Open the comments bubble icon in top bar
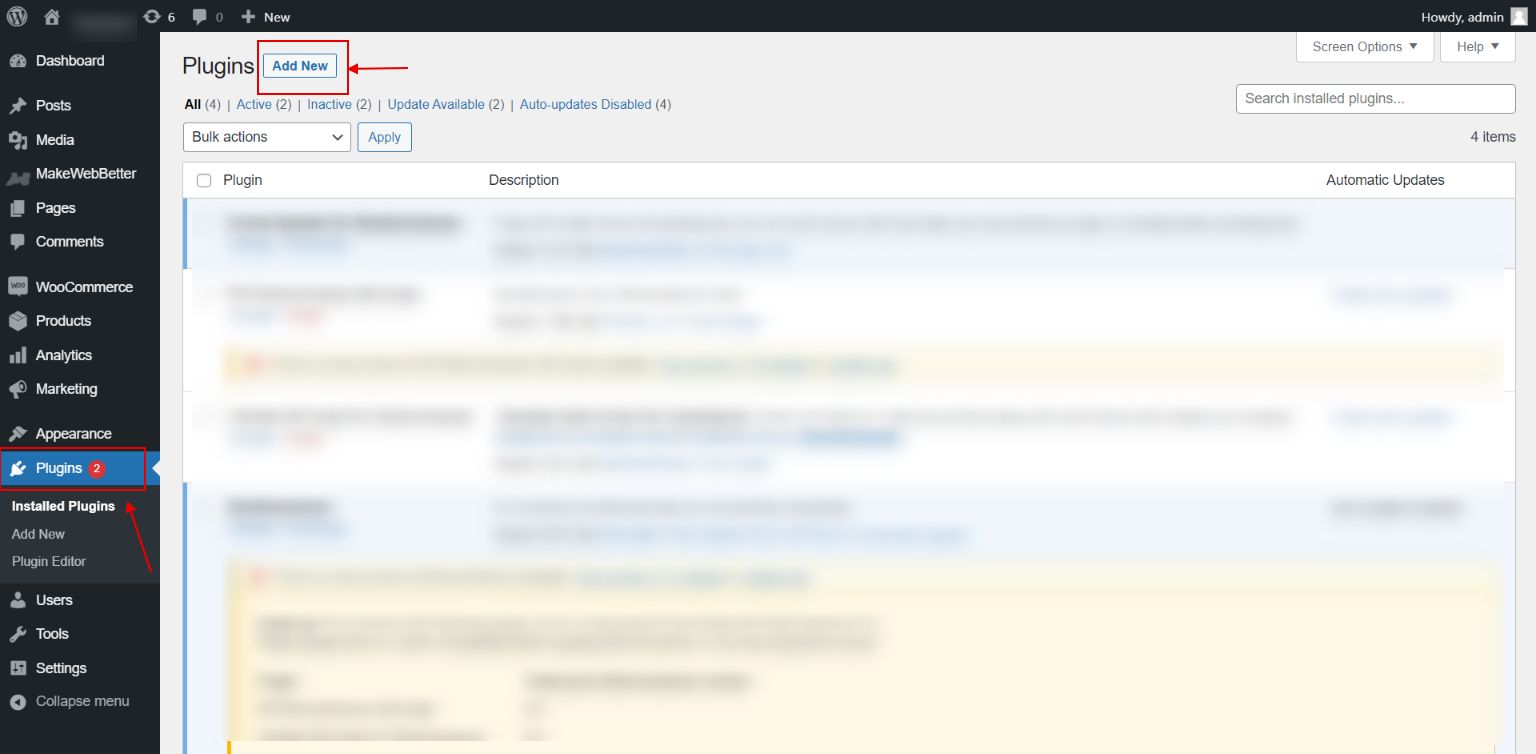 (199, 16)
